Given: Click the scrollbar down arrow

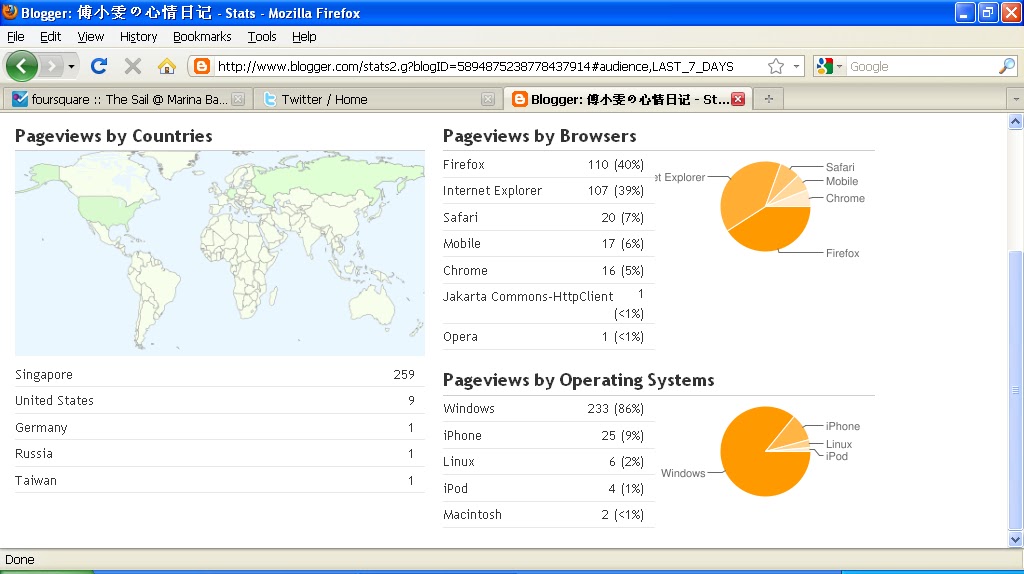Looking at the screenshot, I should click(1015, 540).
